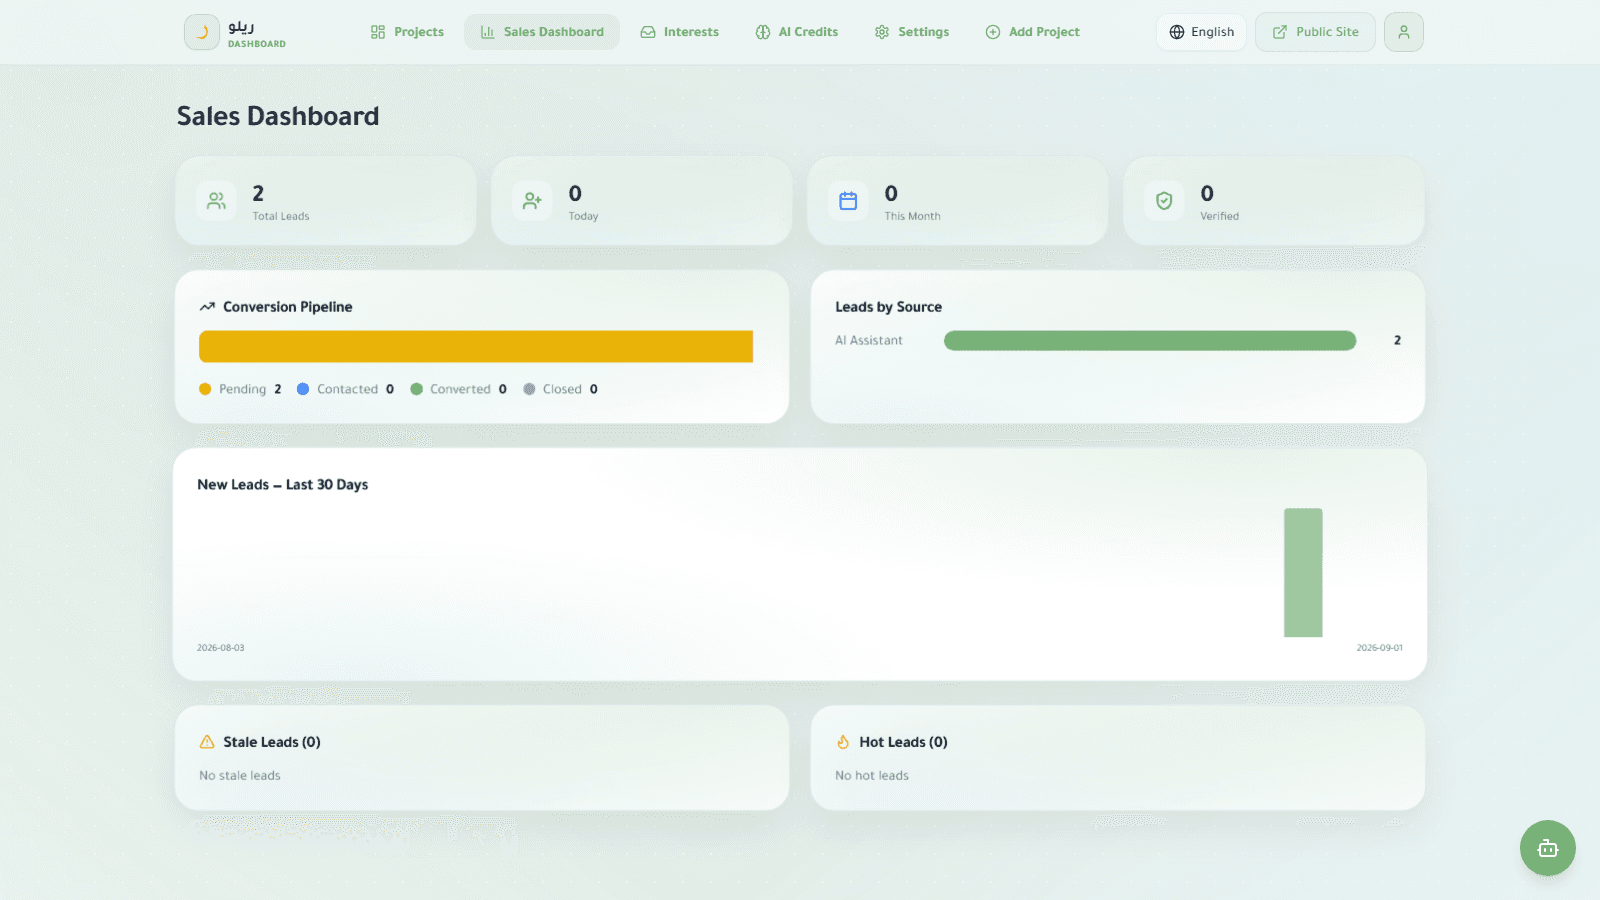Visit the Public Site link

coord(1315,32)
